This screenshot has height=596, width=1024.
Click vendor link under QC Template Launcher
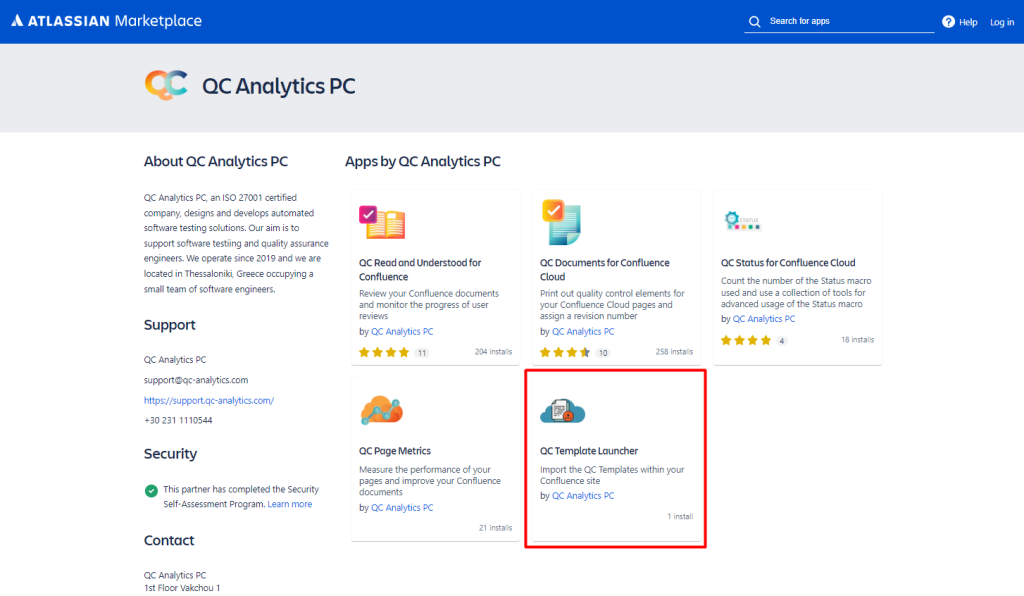[583, 495]
